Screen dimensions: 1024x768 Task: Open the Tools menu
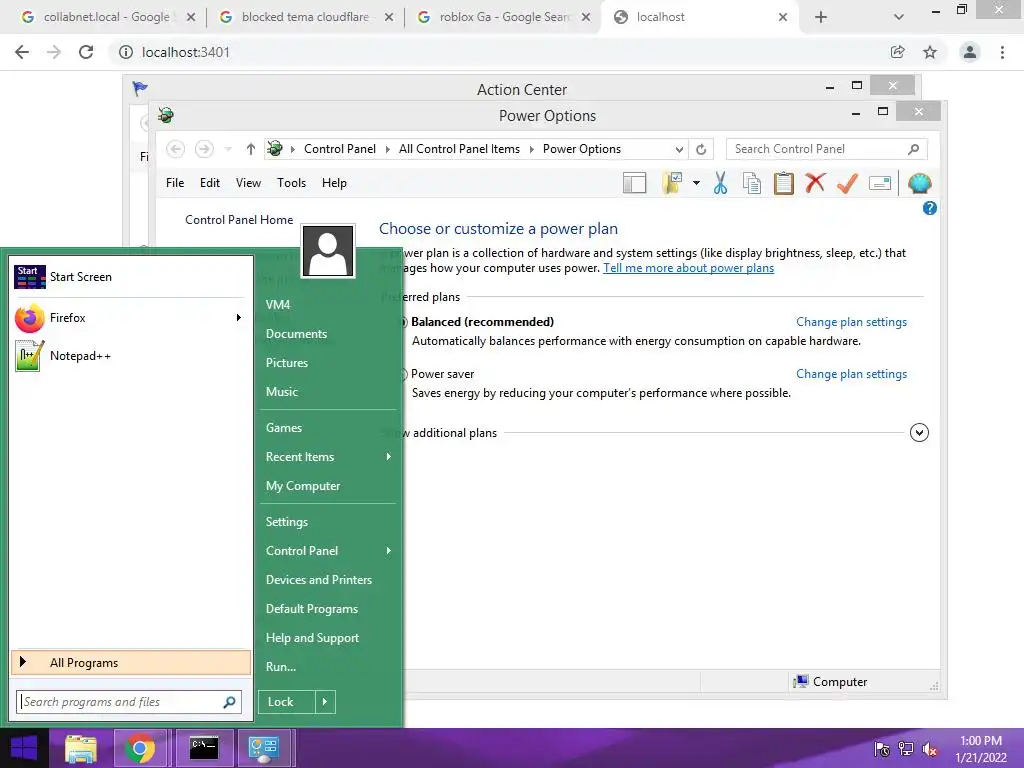point(291,184)
